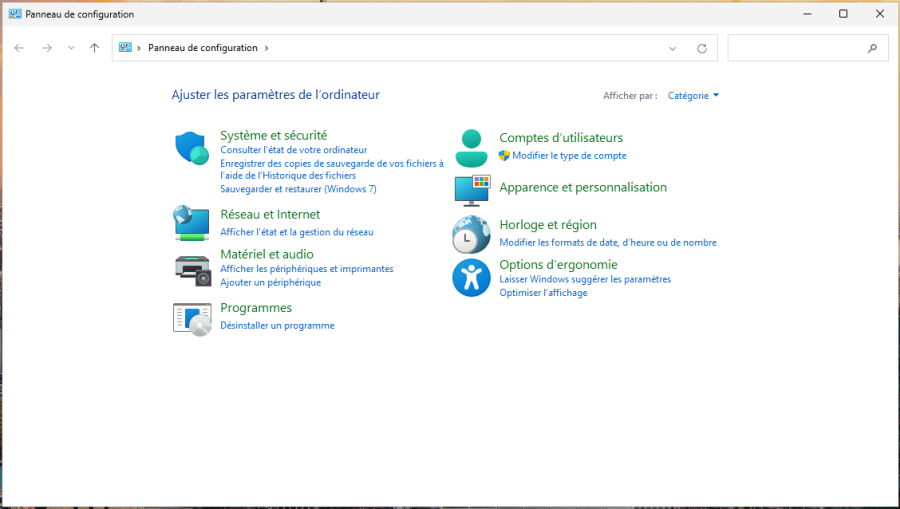
Task: Click the Réseau et Internet globe icon
Action: pos(191,222)
